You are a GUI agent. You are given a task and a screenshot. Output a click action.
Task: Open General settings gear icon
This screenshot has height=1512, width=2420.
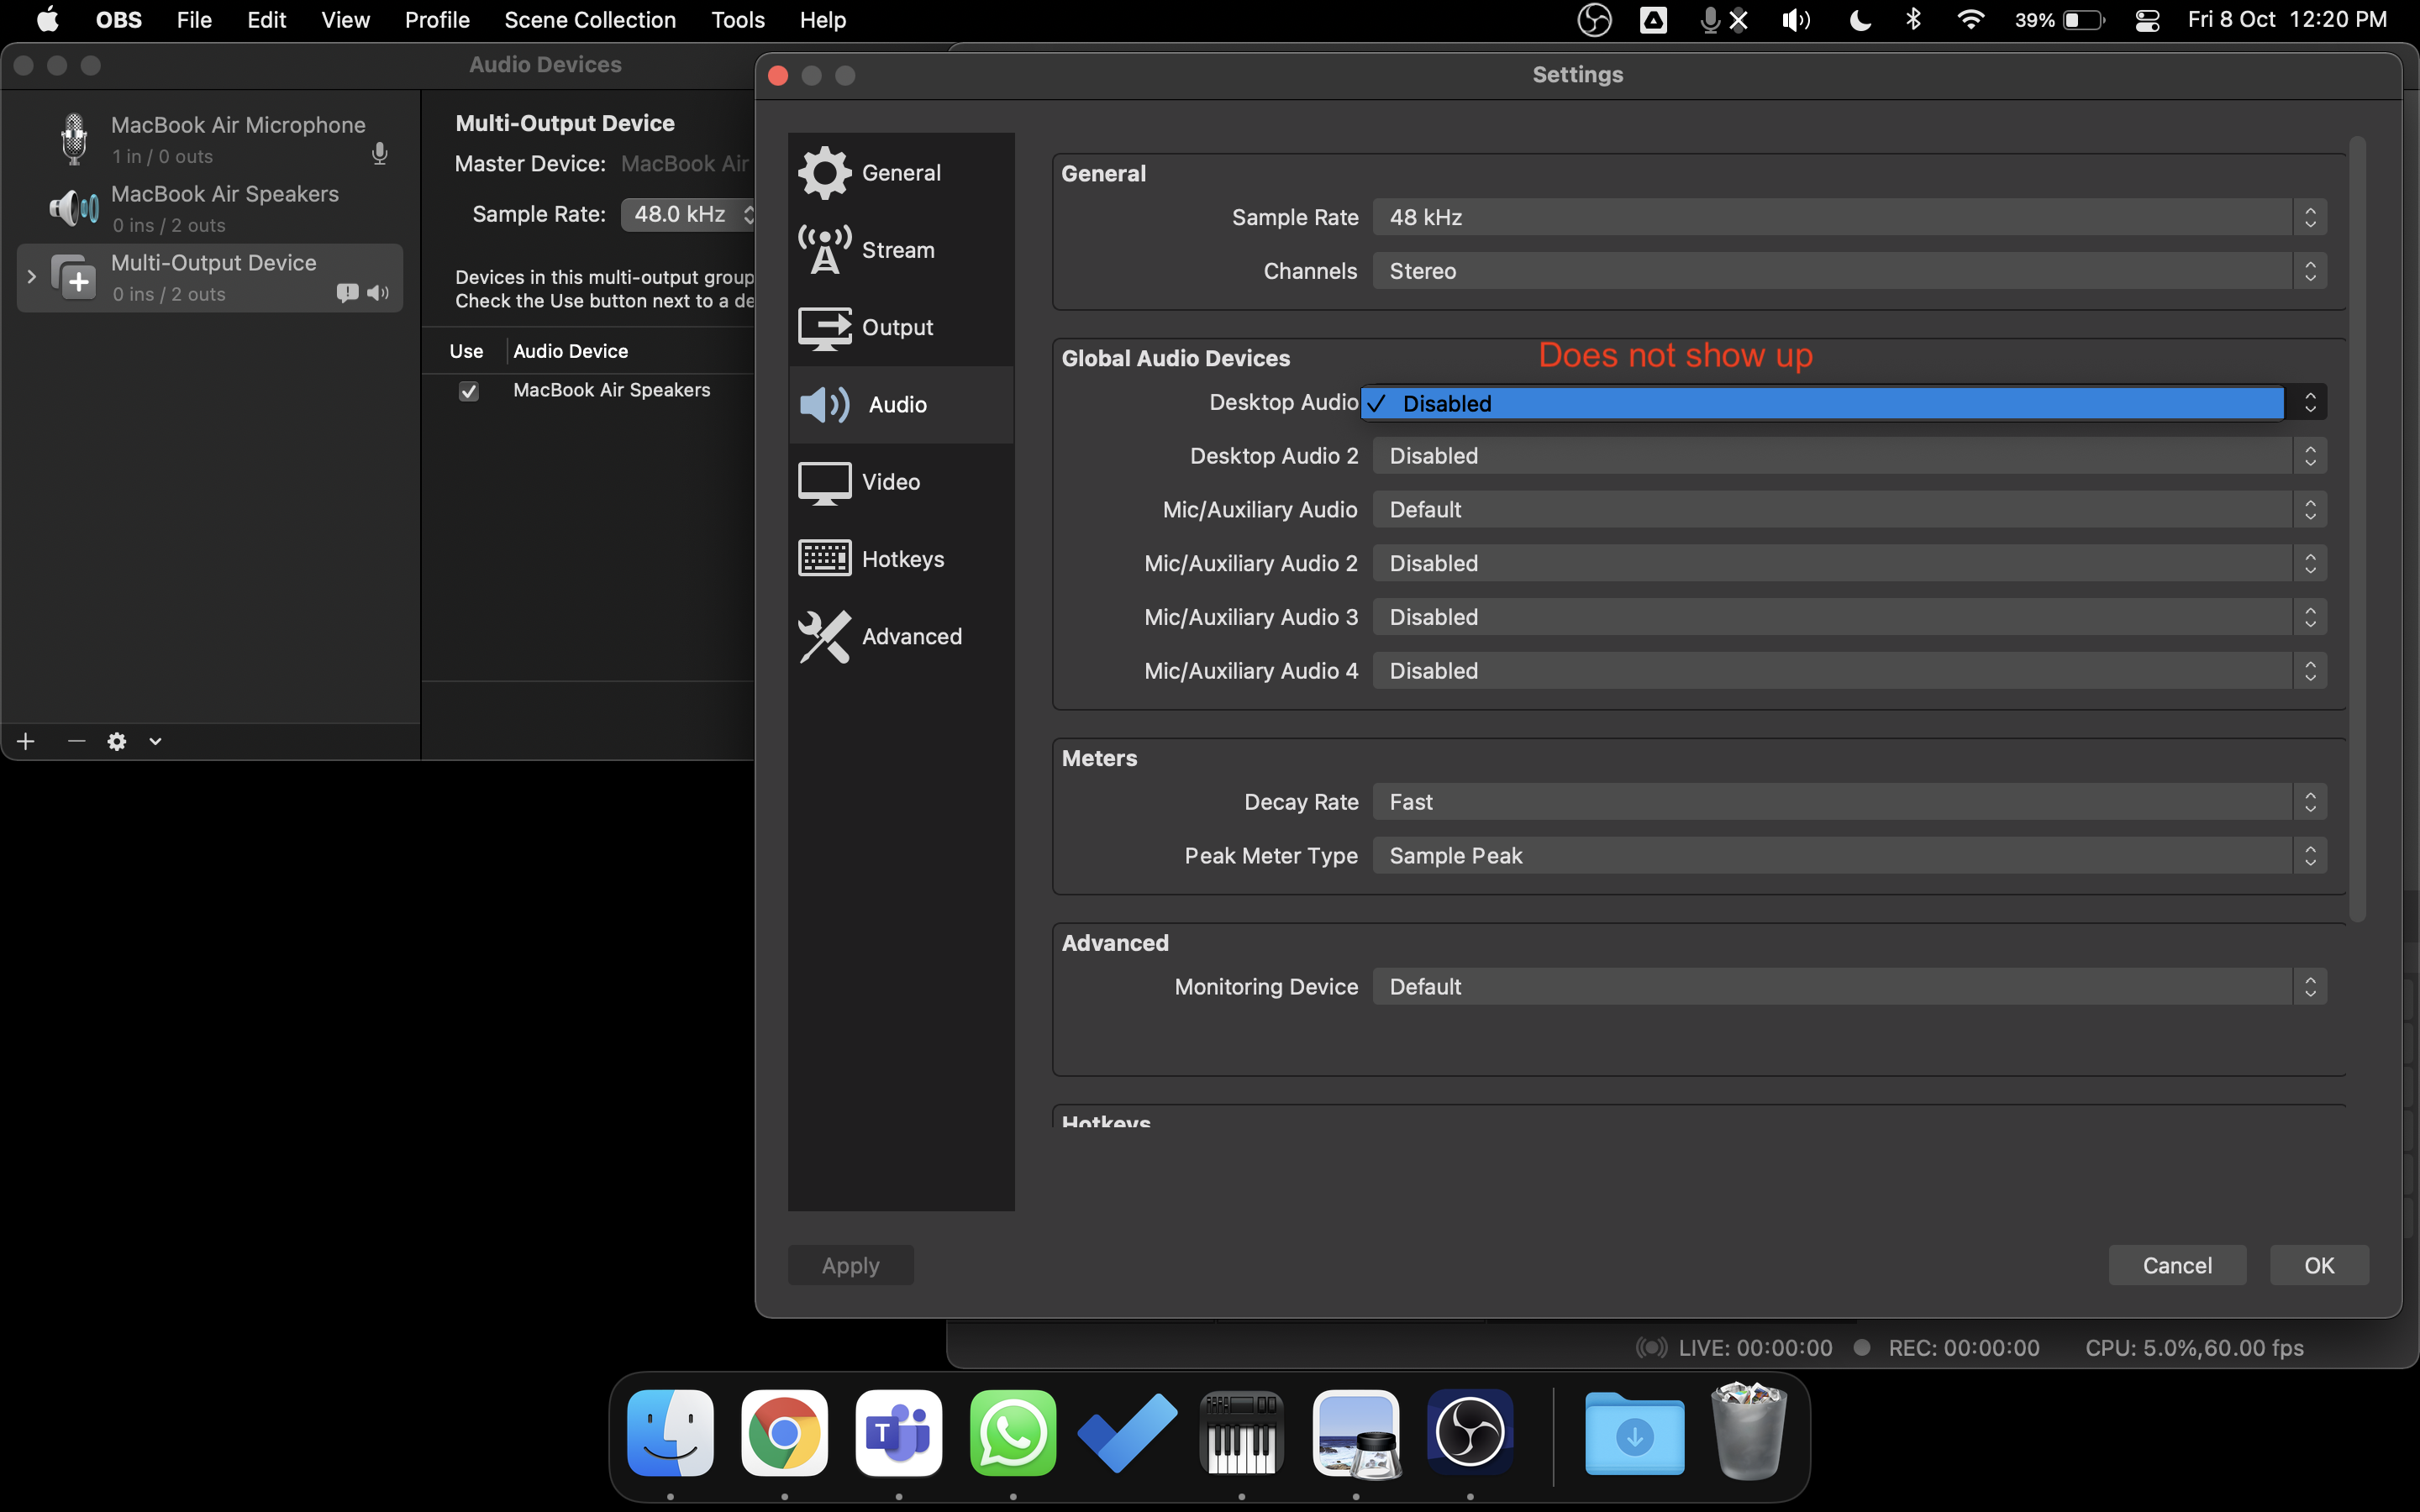(x=825, y=172)
